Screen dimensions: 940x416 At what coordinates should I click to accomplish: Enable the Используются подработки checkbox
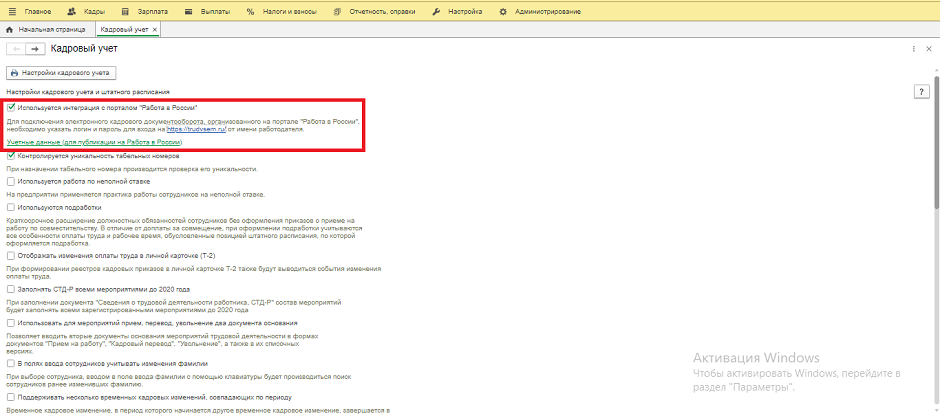[x=11, y=207]
